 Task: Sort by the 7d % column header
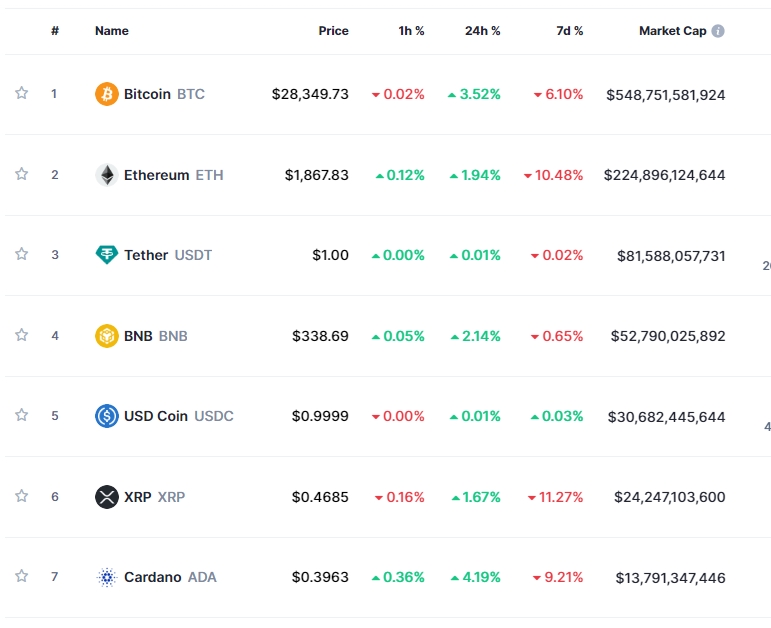pos(569,31)
